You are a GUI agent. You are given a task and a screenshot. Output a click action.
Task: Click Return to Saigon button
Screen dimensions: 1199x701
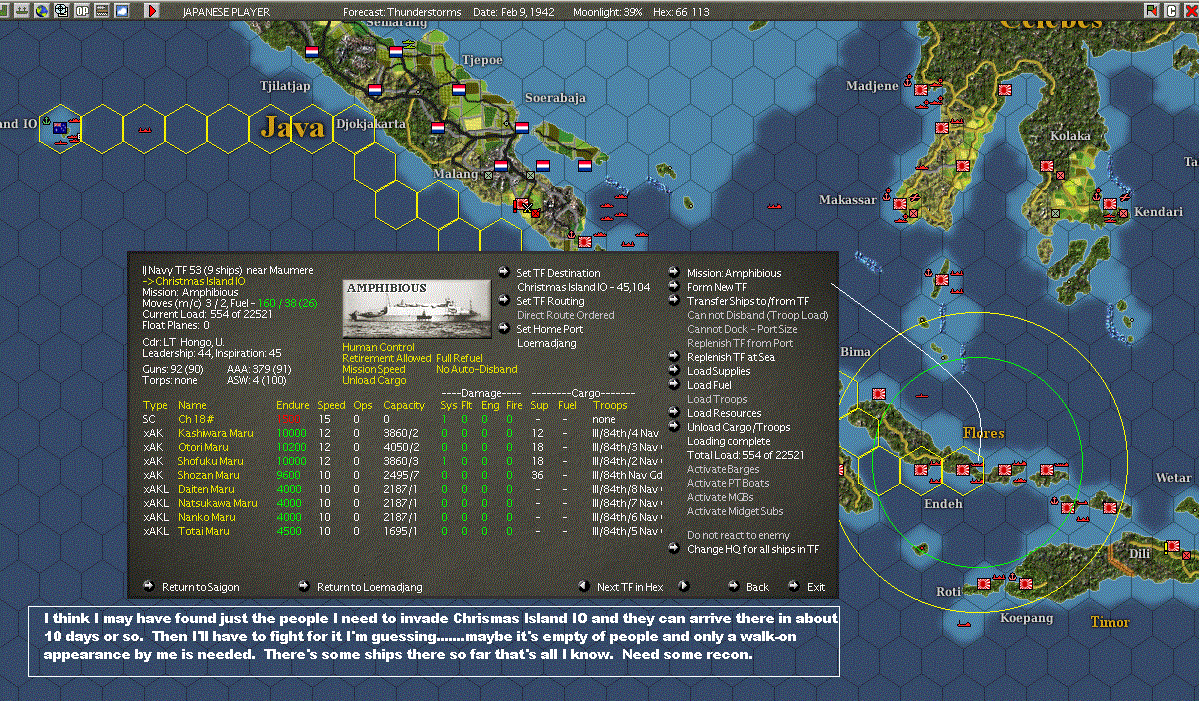pyautogui.click(x=200, y=587)
